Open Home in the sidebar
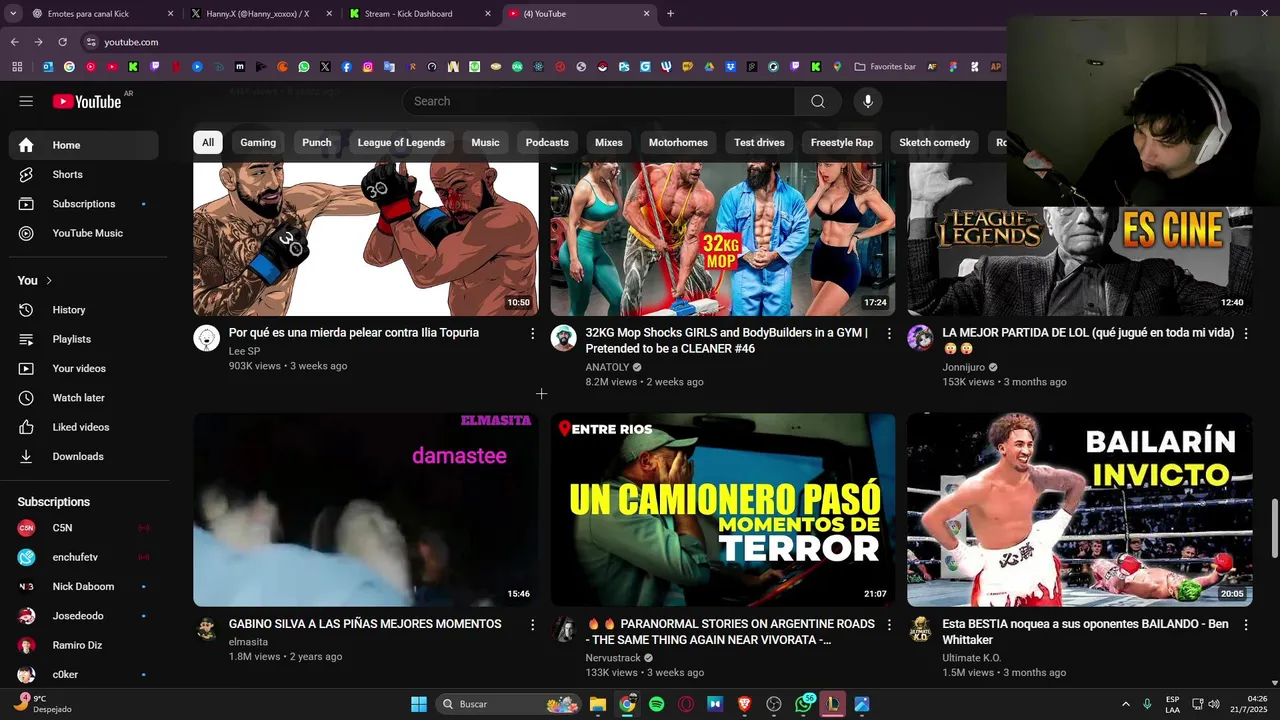 pos(84,145)
